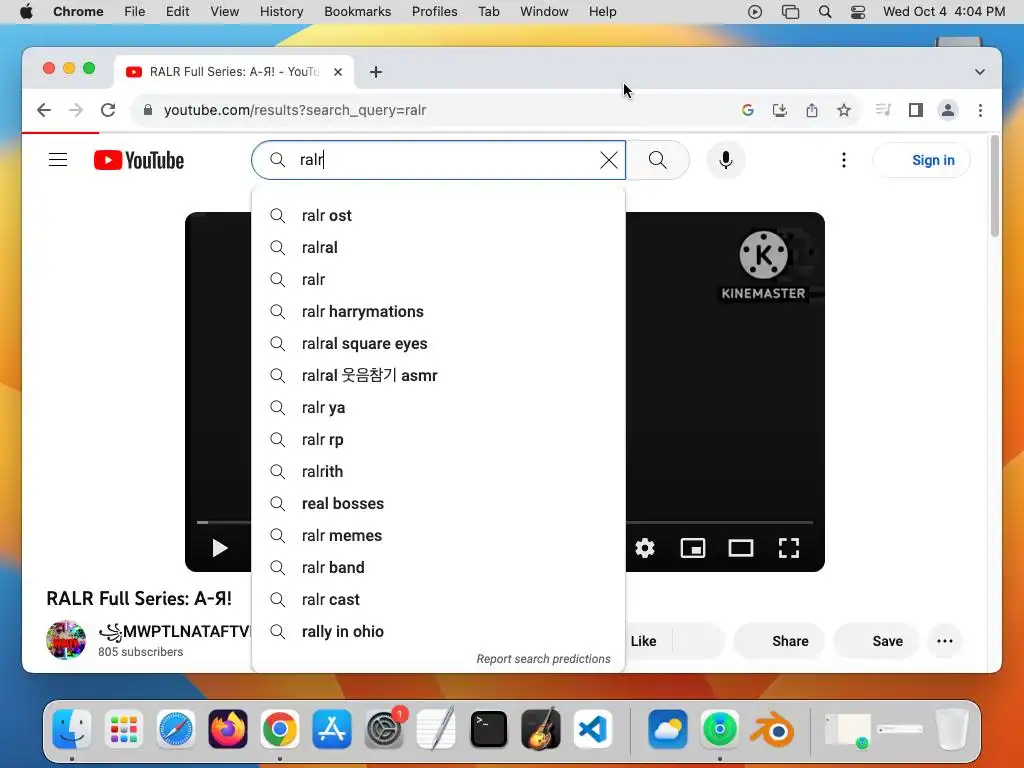1024x768 pixels.
Task: Choose suggestion "ralr harrymations"
Action: coord(438,312)
